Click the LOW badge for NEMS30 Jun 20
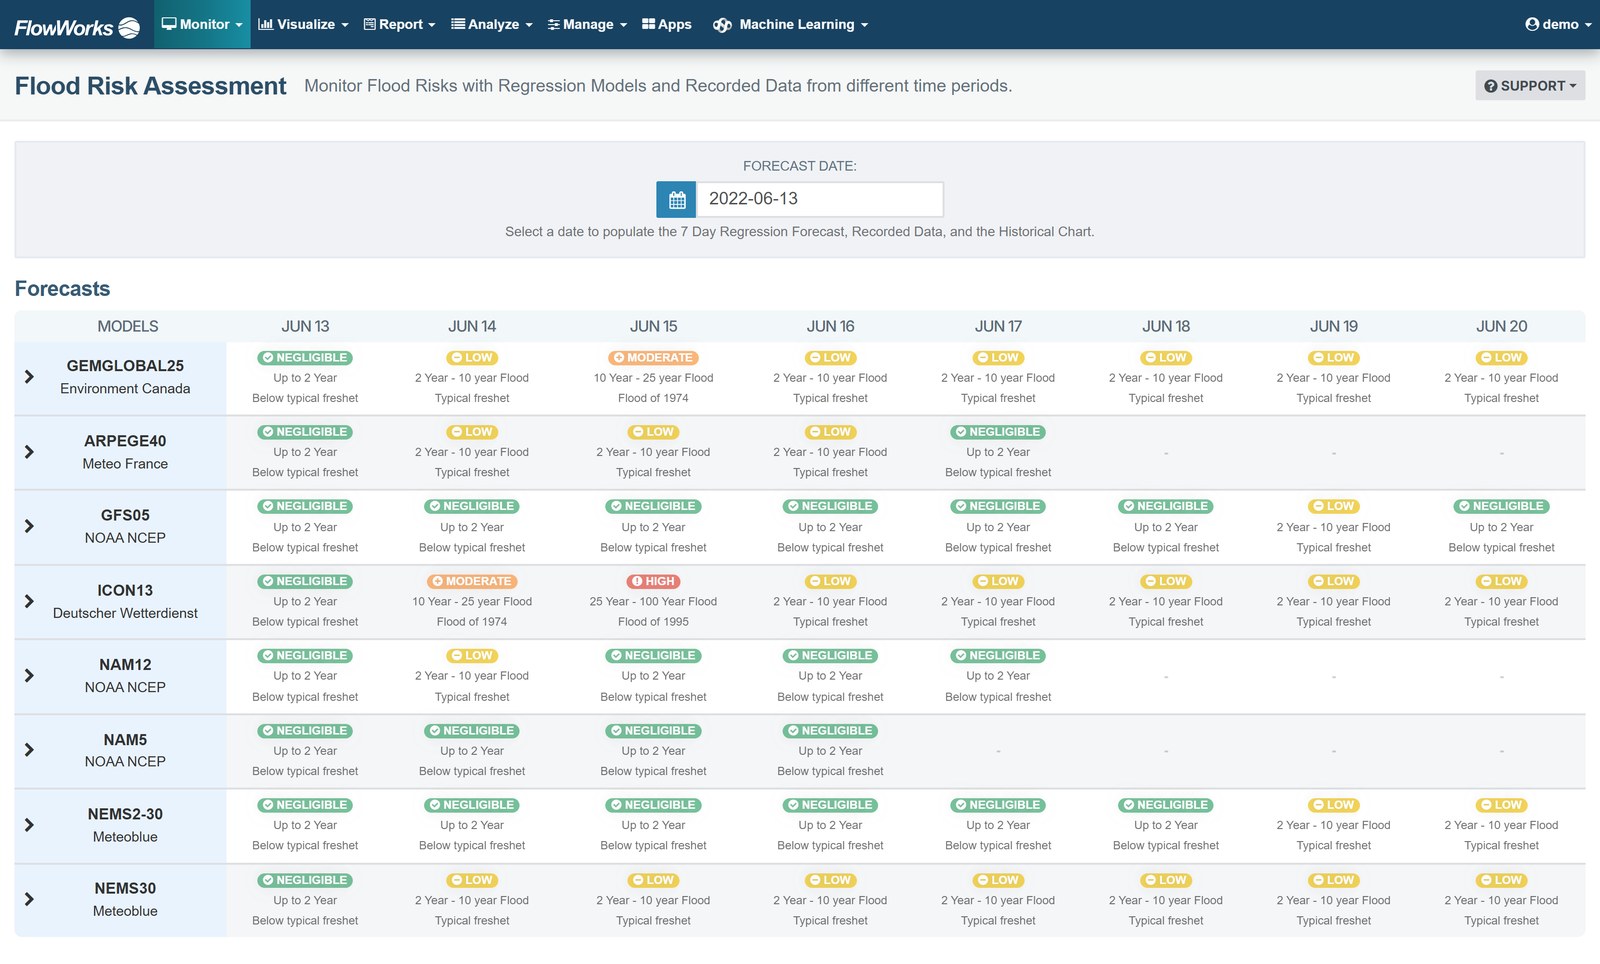The width and height of the screenshot is (1600, 964). (x=1501, y=880)
